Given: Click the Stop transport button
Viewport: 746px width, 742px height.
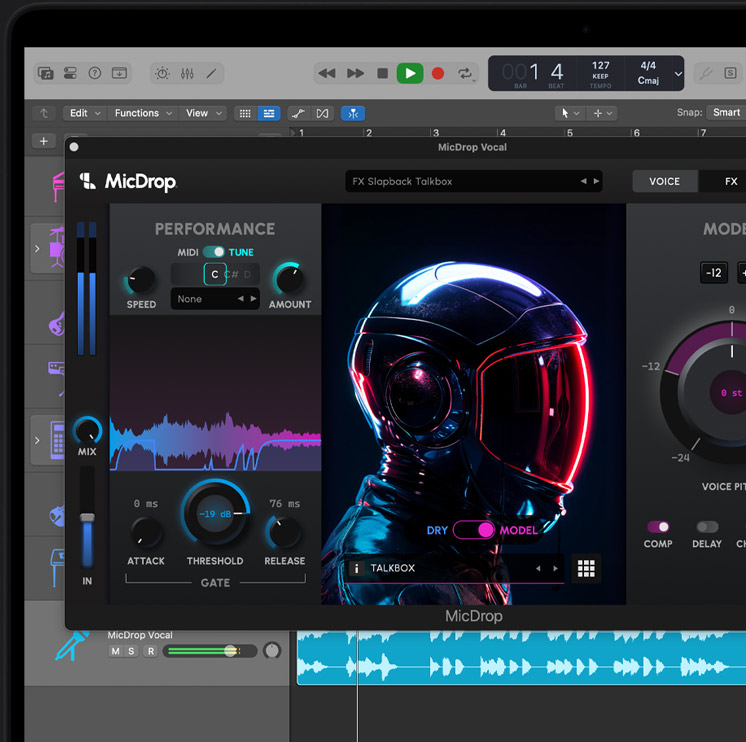Looking at the screenshot, I should click(x=382, y=73).
